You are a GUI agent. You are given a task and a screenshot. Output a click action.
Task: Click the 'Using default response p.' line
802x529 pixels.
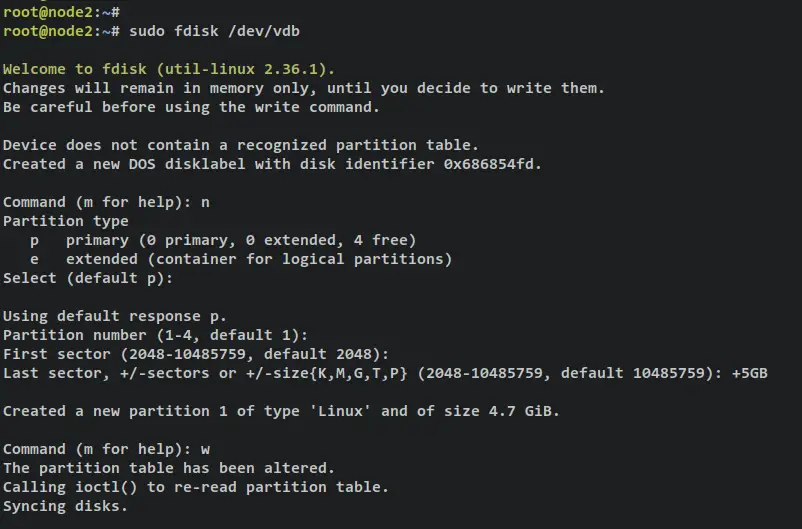[x=115, y=316]
